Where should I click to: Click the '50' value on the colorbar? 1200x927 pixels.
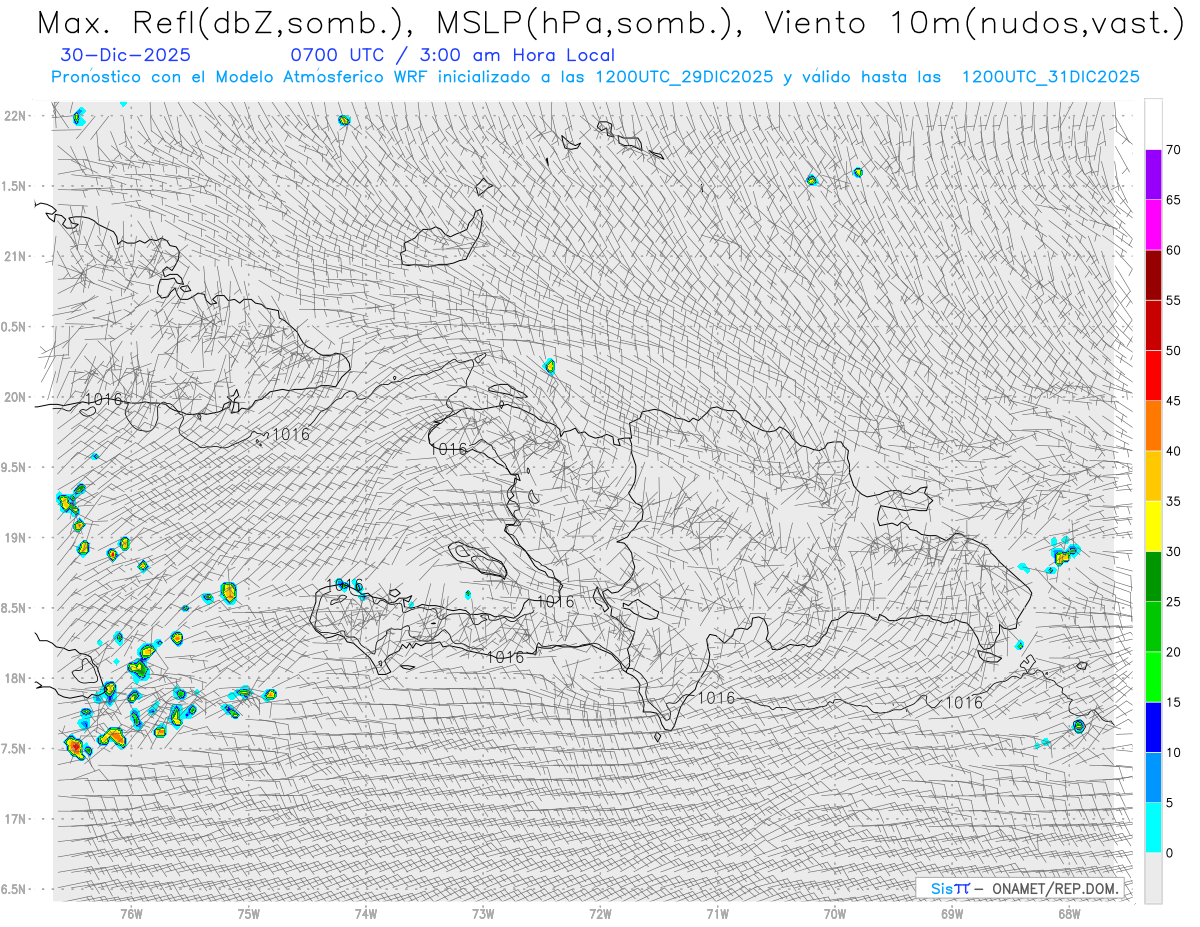(x=1173, y=351)
